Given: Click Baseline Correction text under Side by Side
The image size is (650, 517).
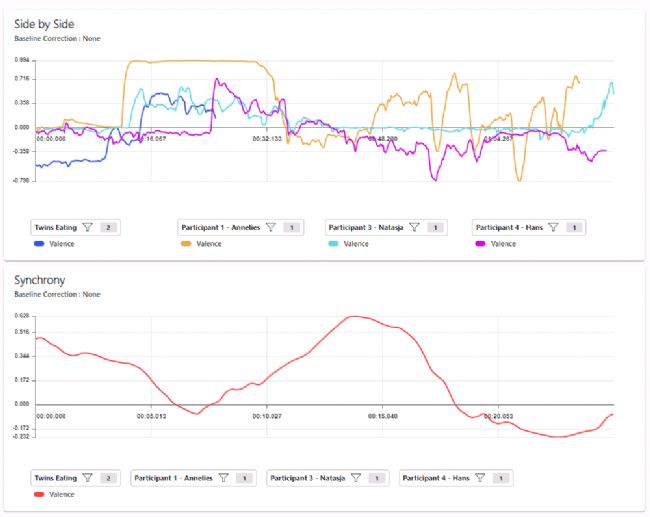Looking at the screenshot, I should point(57,38).
